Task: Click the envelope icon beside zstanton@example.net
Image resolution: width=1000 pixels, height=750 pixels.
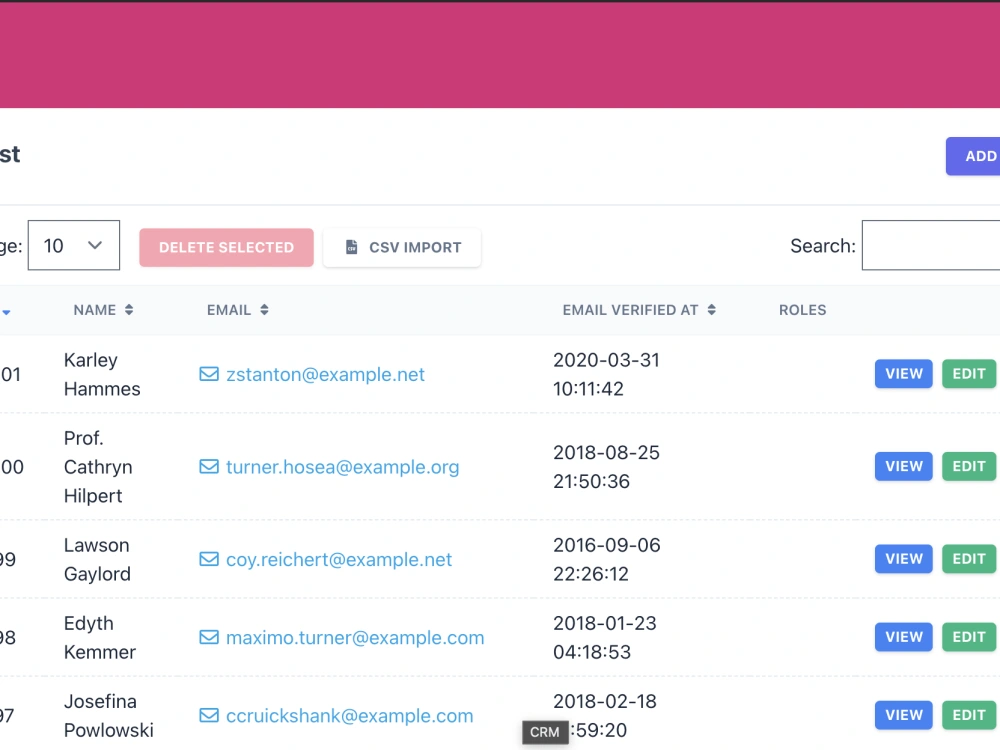Action: [x=208, y=373]
